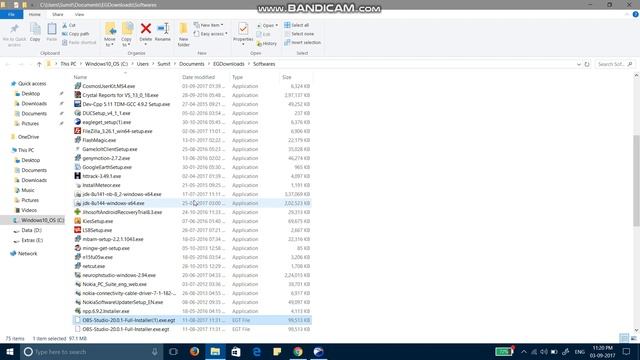Open OneDrive in navigation pane

pyautogui.click(x=28, y=137)
